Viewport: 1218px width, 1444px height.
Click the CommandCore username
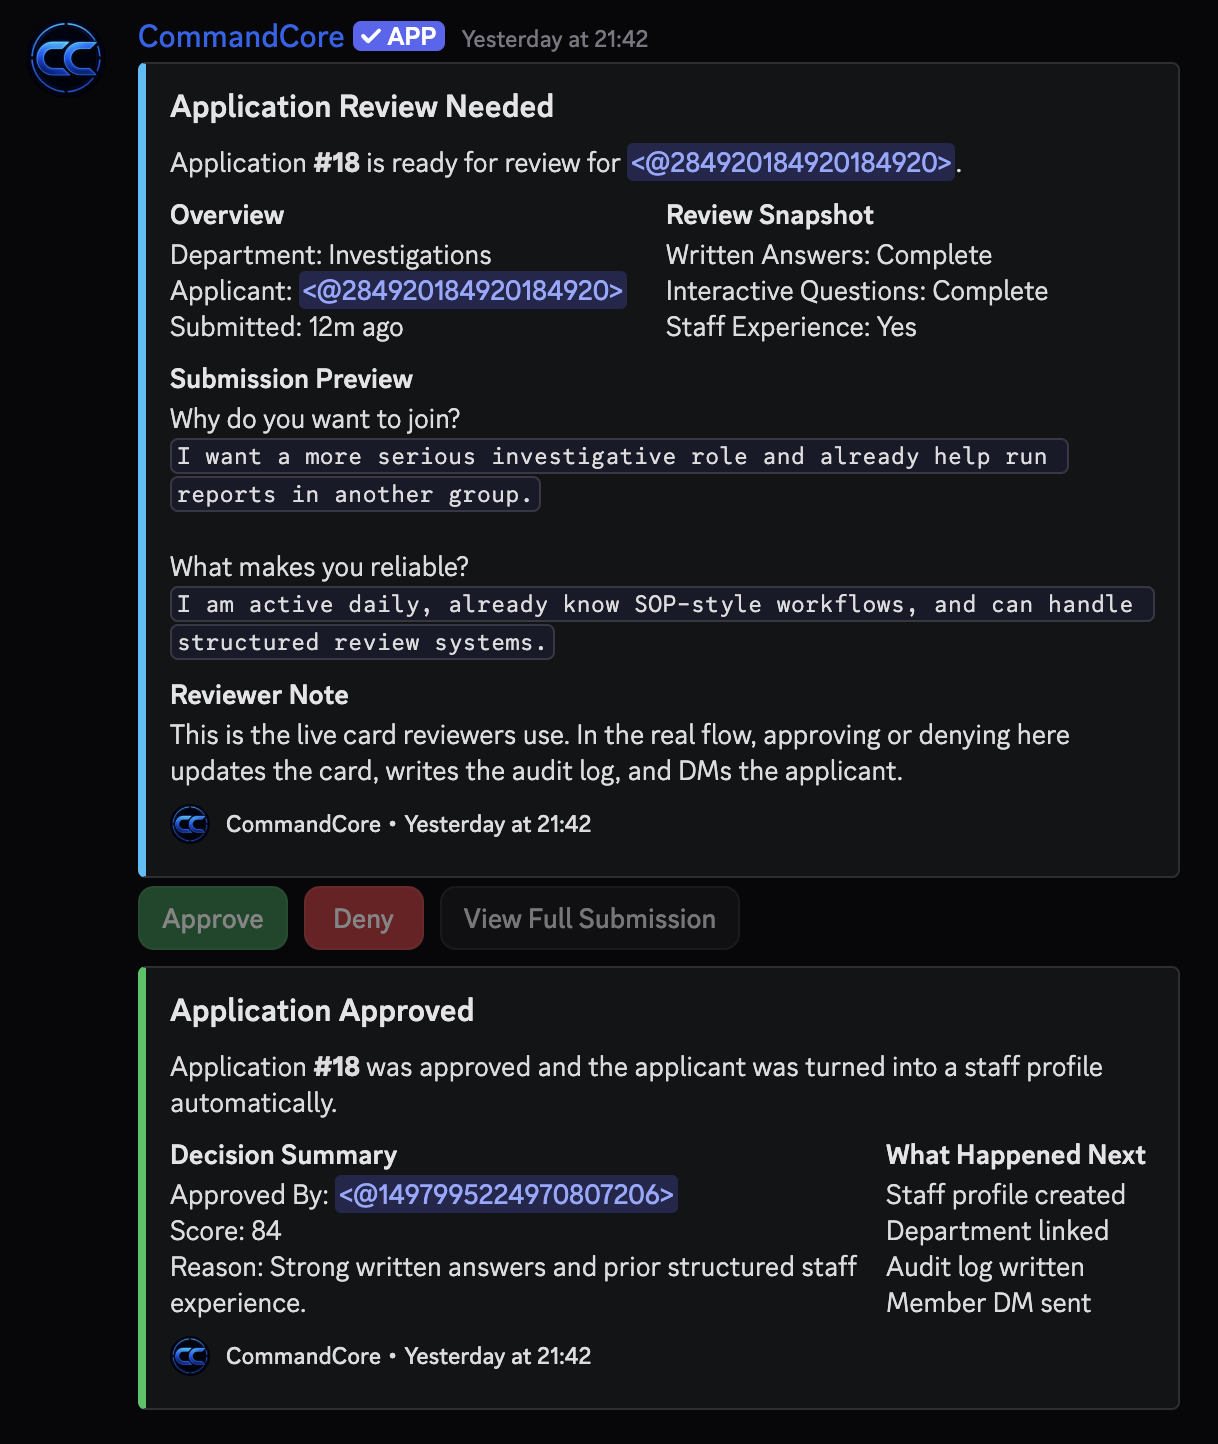point(241,36)
